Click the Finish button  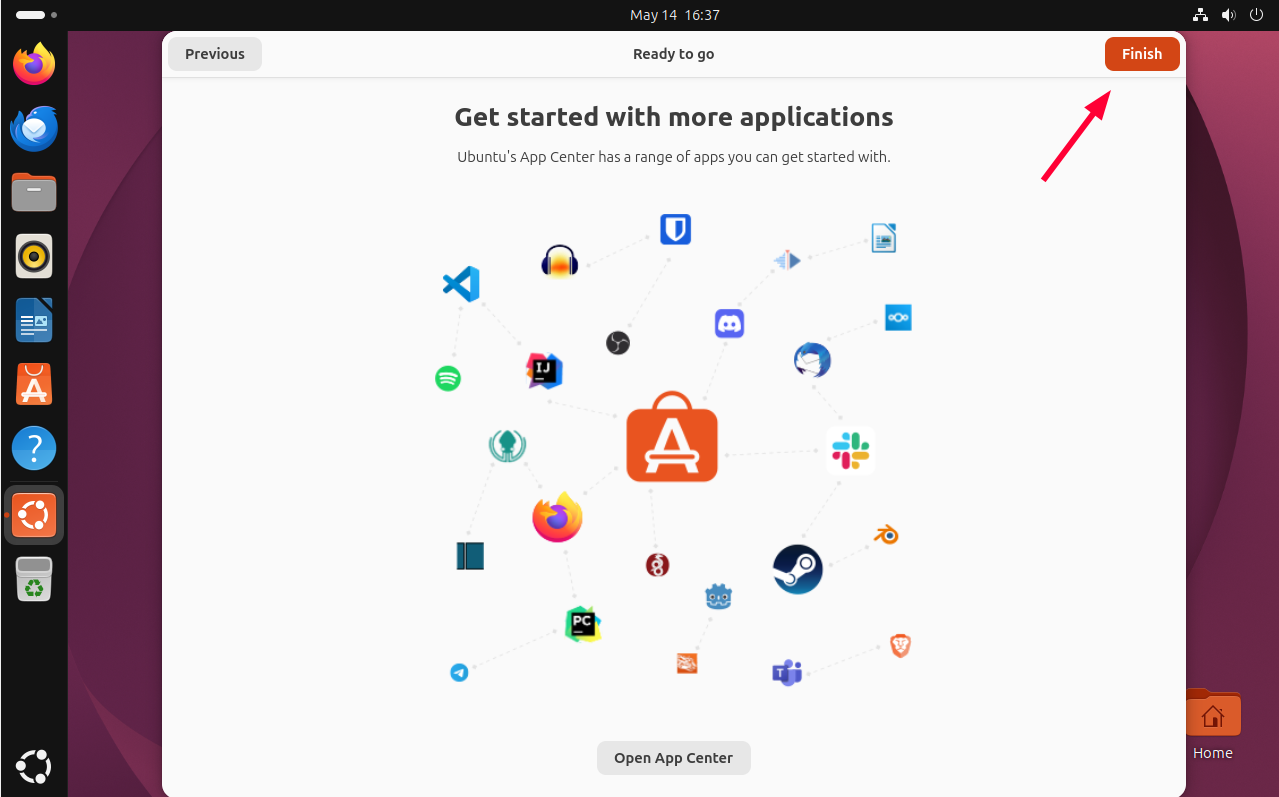[1142, 54]
